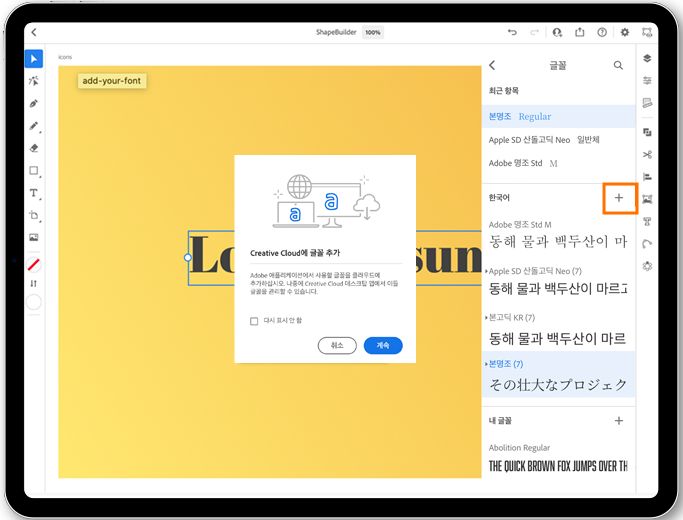Select recent font Apple SD 산돌고딕 Neo 일반체
The width and height of the screenshot is (683, 520).
pos(558,140)
